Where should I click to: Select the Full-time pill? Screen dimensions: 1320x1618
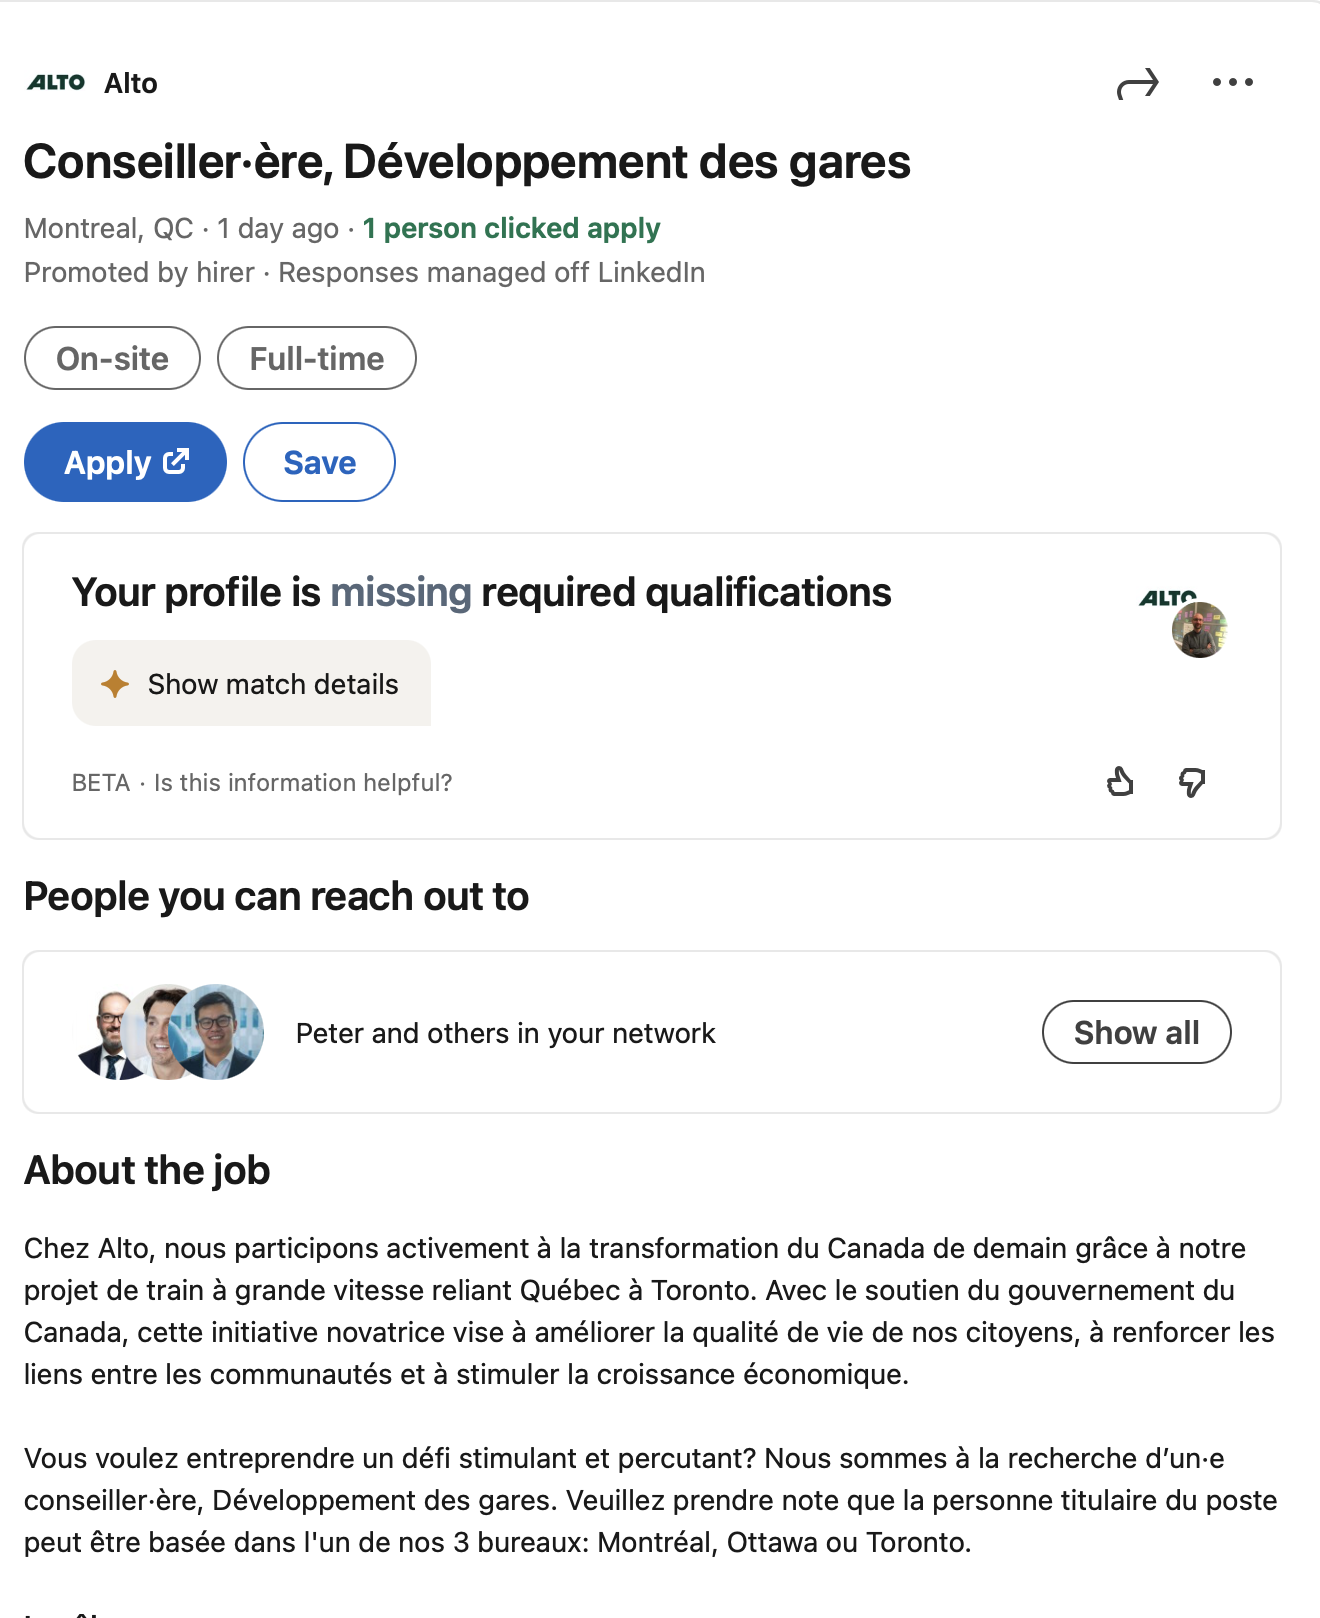tap(316, 358)
